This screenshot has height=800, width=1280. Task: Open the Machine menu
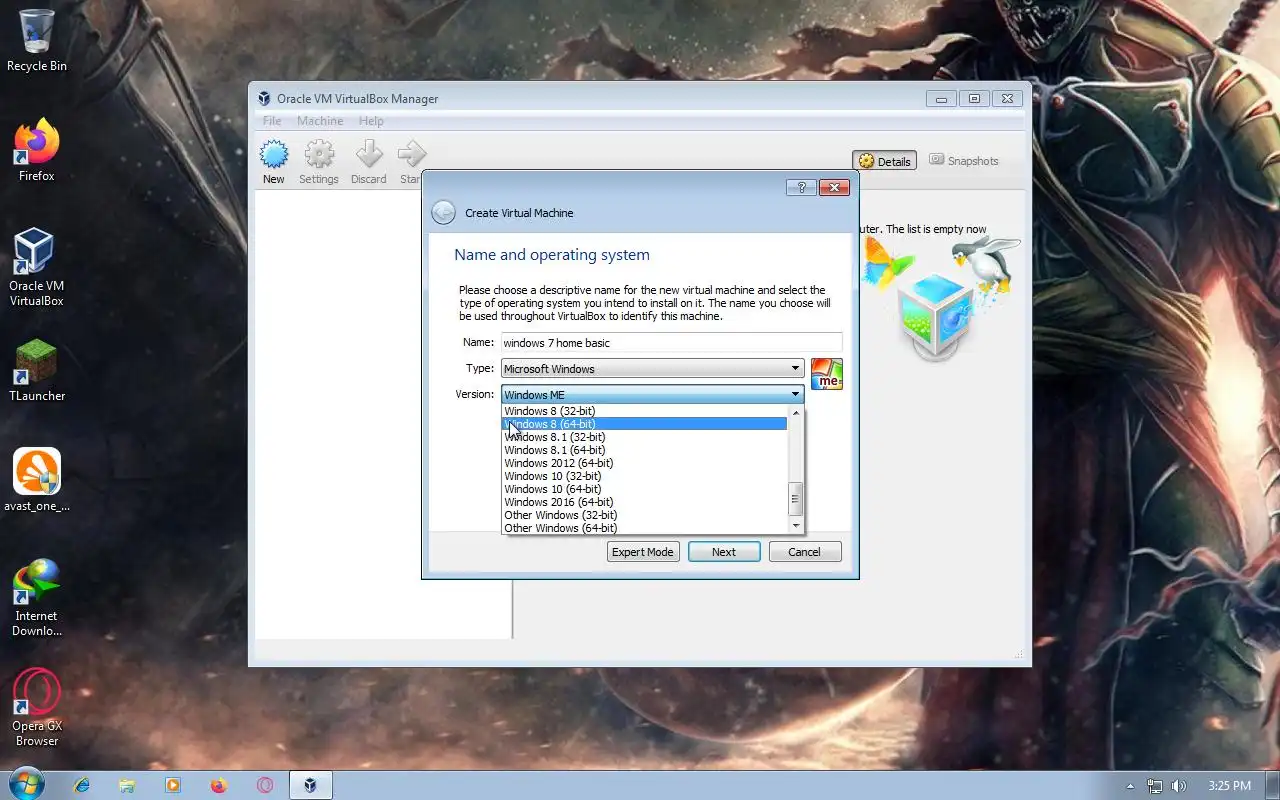pos(320,121)
